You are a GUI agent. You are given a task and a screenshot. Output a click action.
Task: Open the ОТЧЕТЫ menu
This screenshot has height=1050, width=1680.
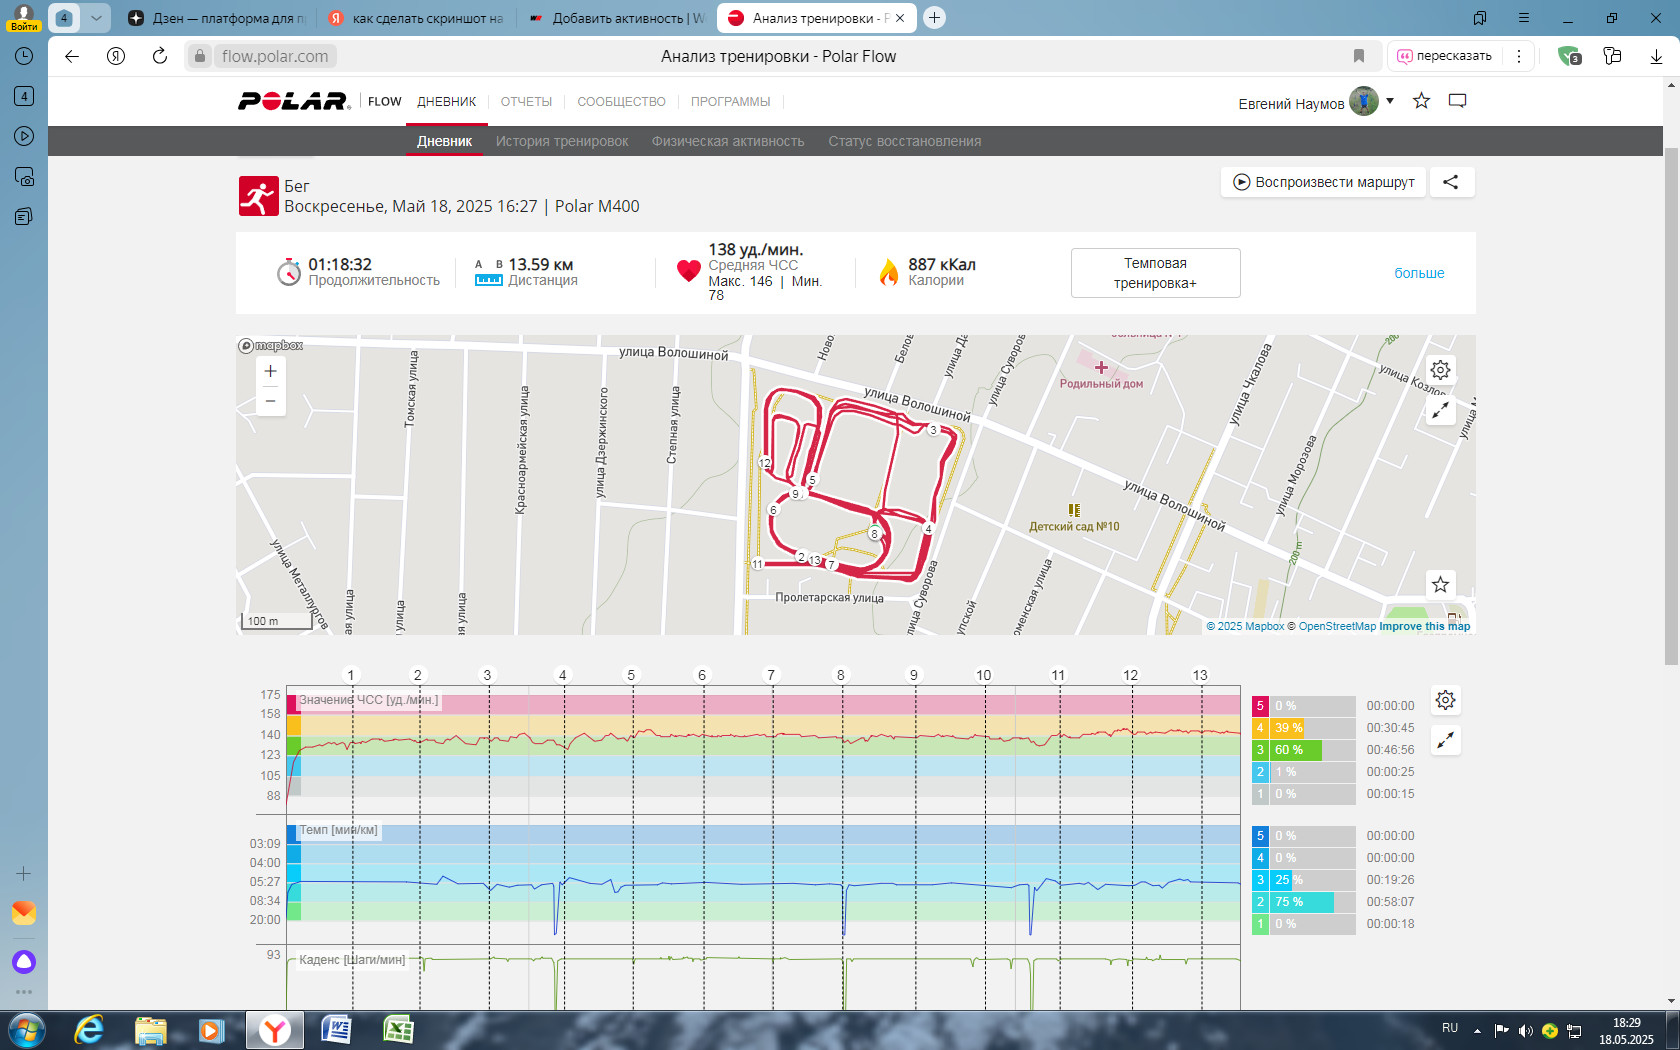(526, 102)
